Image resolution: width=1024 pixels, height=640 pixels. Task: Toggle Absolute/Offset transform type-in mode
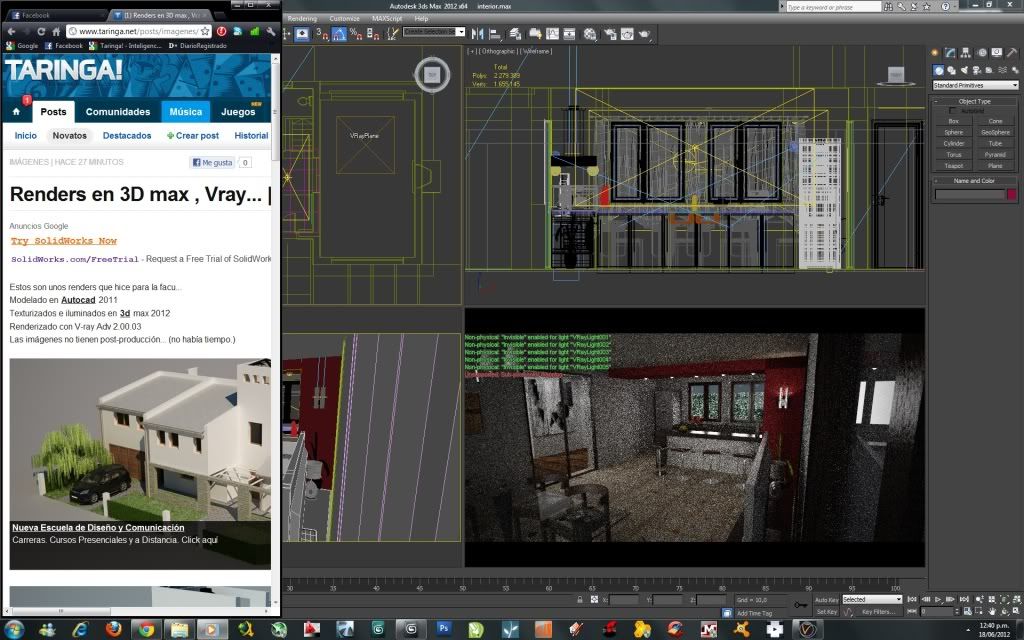[594, 599]
